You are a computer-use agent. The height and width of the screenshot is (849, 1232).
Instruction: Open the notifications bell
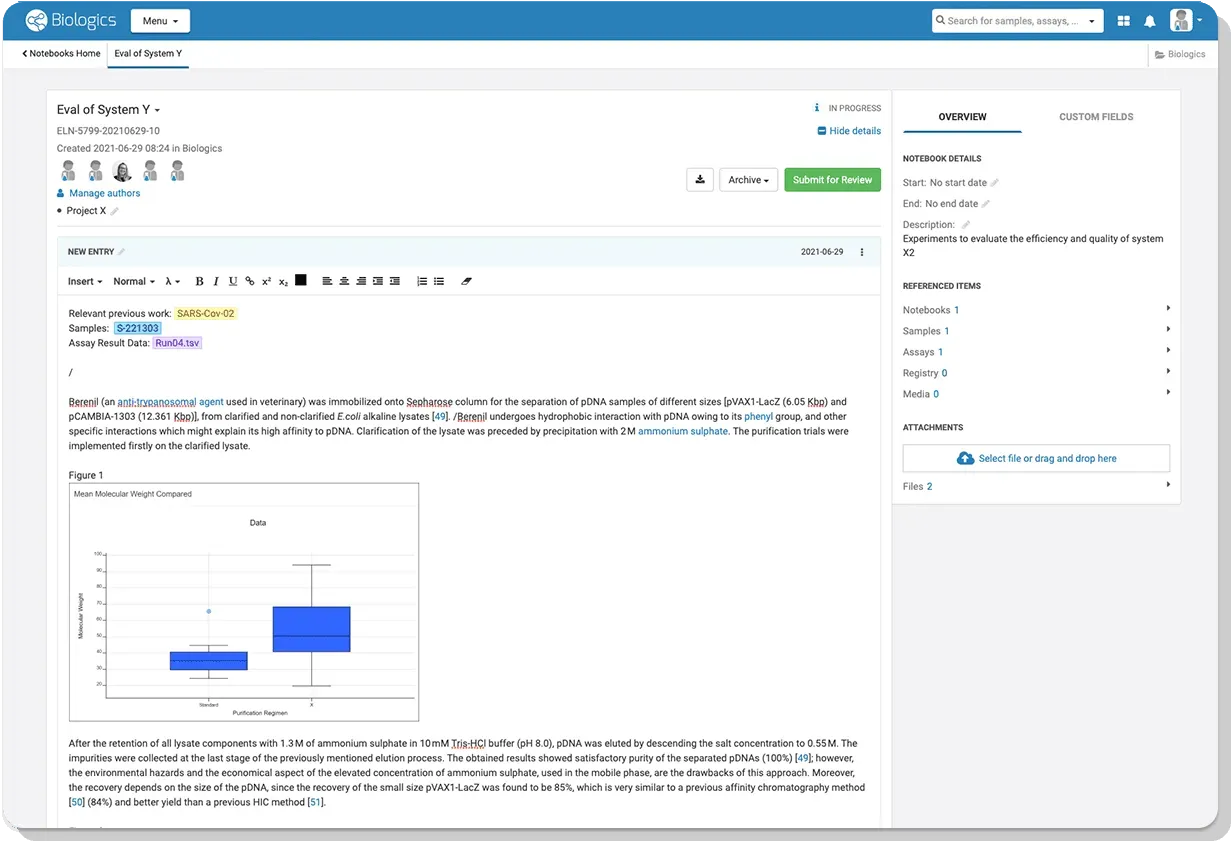[1150, 21]
